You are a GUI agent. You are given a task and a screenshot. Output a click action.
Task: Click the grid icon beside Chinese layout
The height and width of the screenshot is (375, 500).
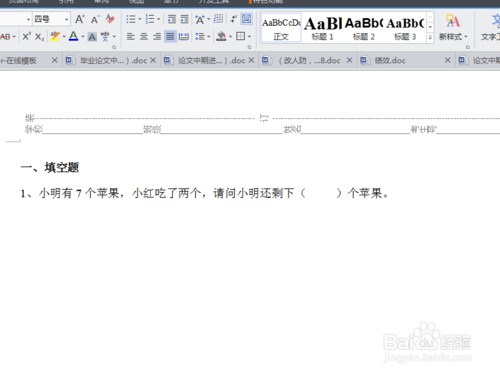point(218,19)
